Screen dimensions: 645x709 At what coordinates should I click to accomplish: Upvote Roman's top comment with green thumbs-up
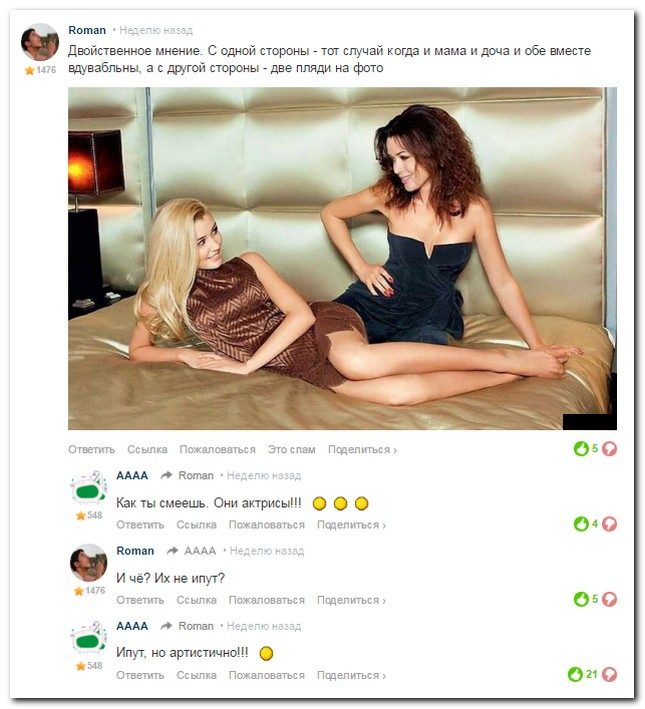tap(581, 449)
